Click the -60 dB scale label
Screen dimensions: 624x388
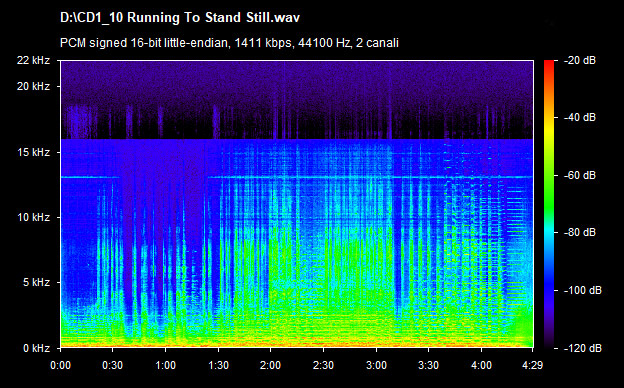pyautogui.click(x=580, y=175)
